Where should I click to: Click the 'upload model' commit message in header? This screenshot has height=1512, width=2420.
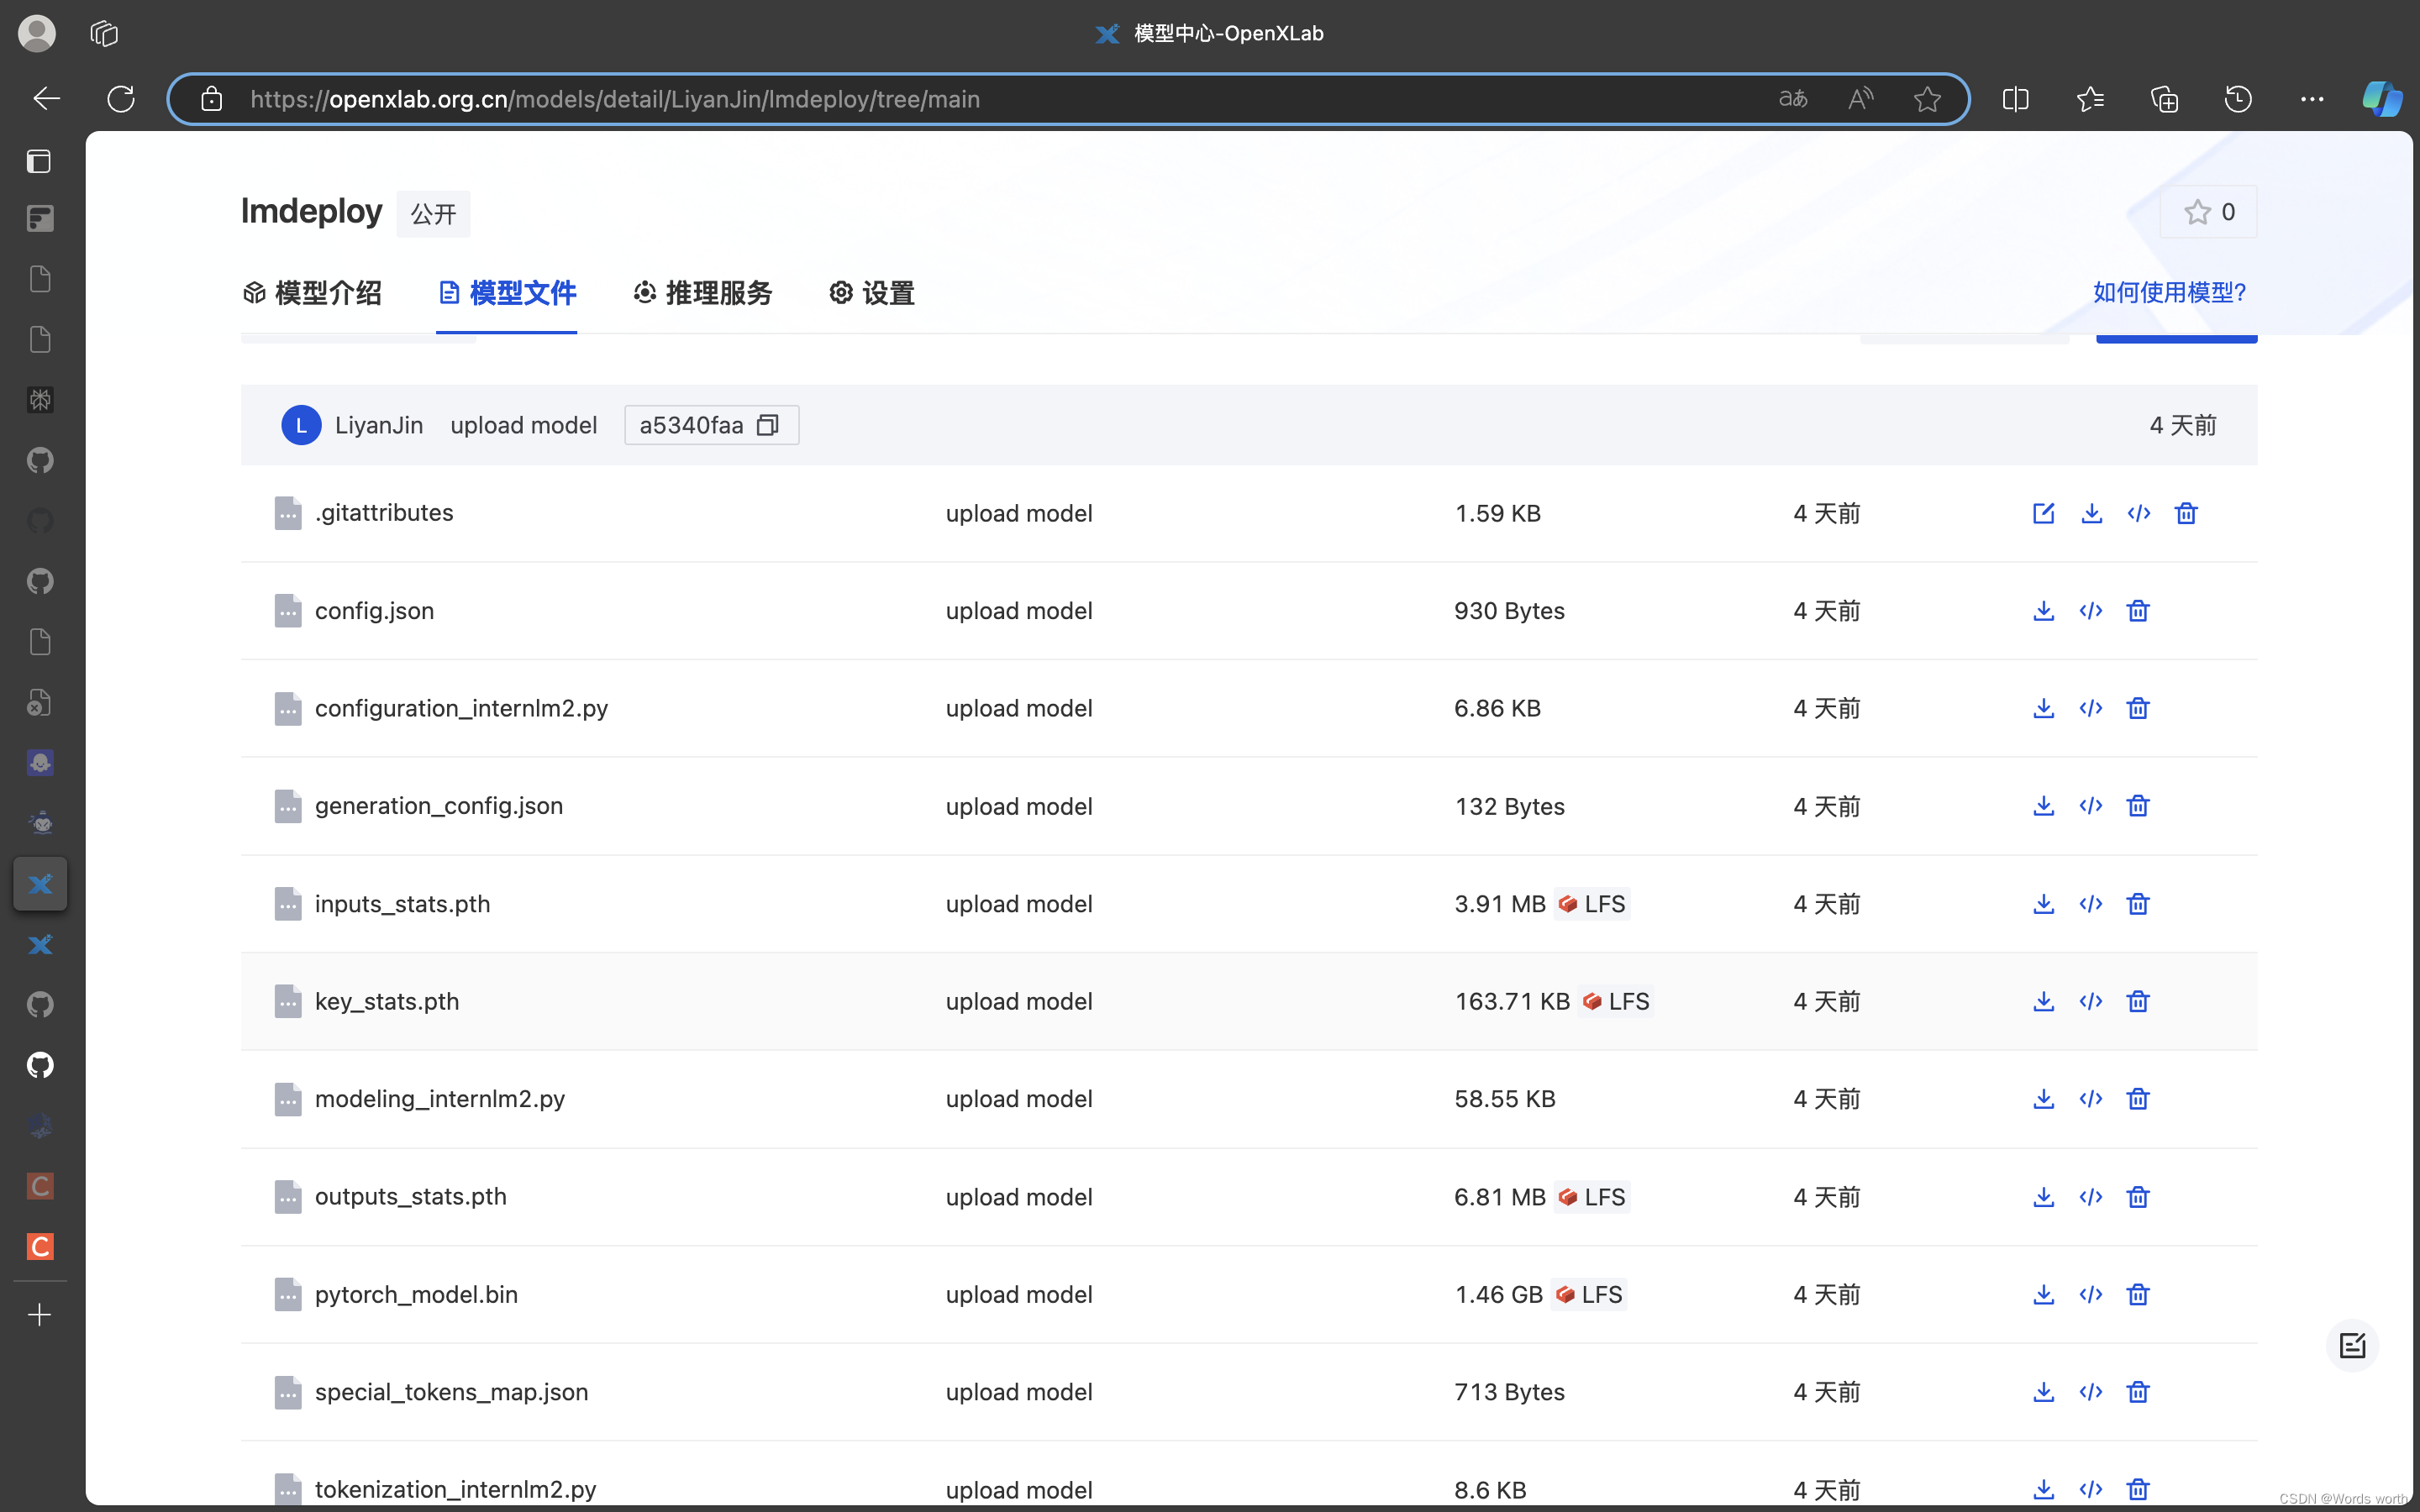(x=524, y=425)
